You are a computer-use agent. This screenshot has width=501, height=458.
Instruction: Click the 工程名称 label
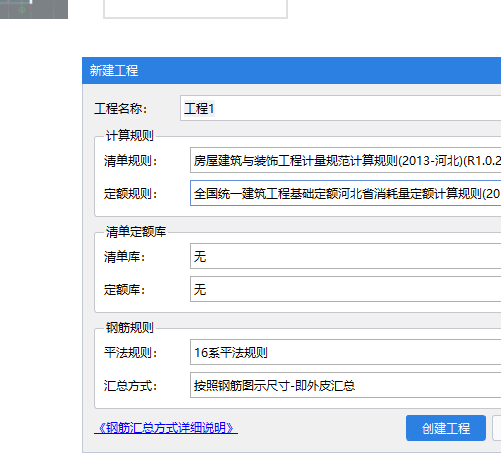[121, 109]
